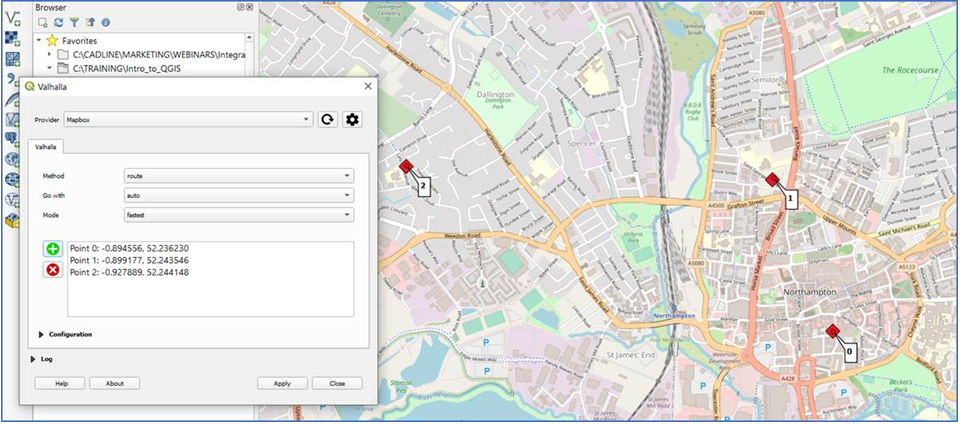960x425 pixels.
Task: Toggle the Browser properties info icon
Action: pyautogui.click(x=105, y=22)
